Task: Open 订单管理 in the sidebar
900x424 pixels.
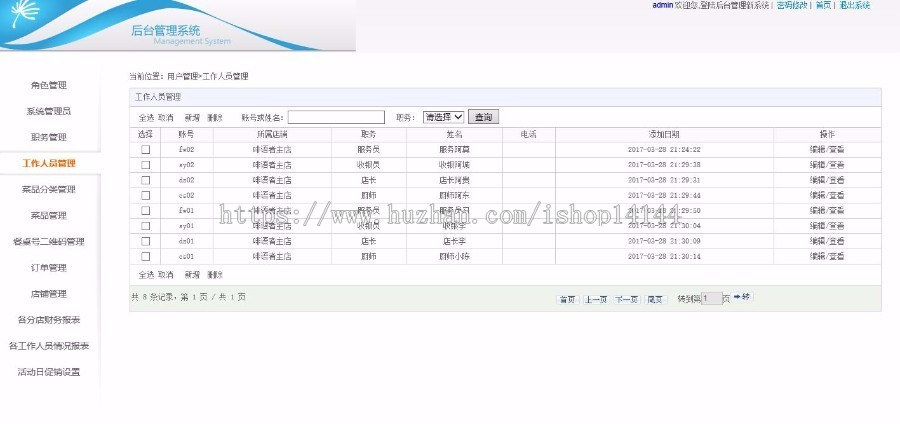Action: click(49, 268)
